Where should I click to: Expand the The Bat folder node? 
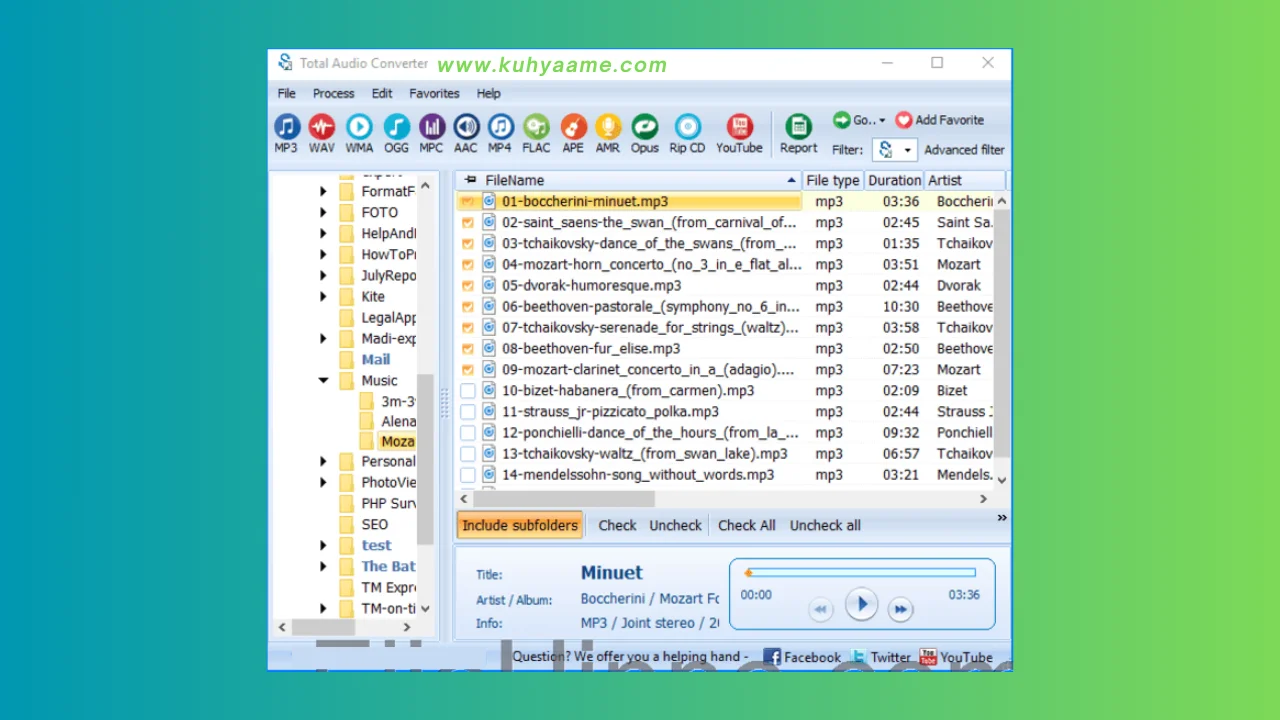coord(323,566)
